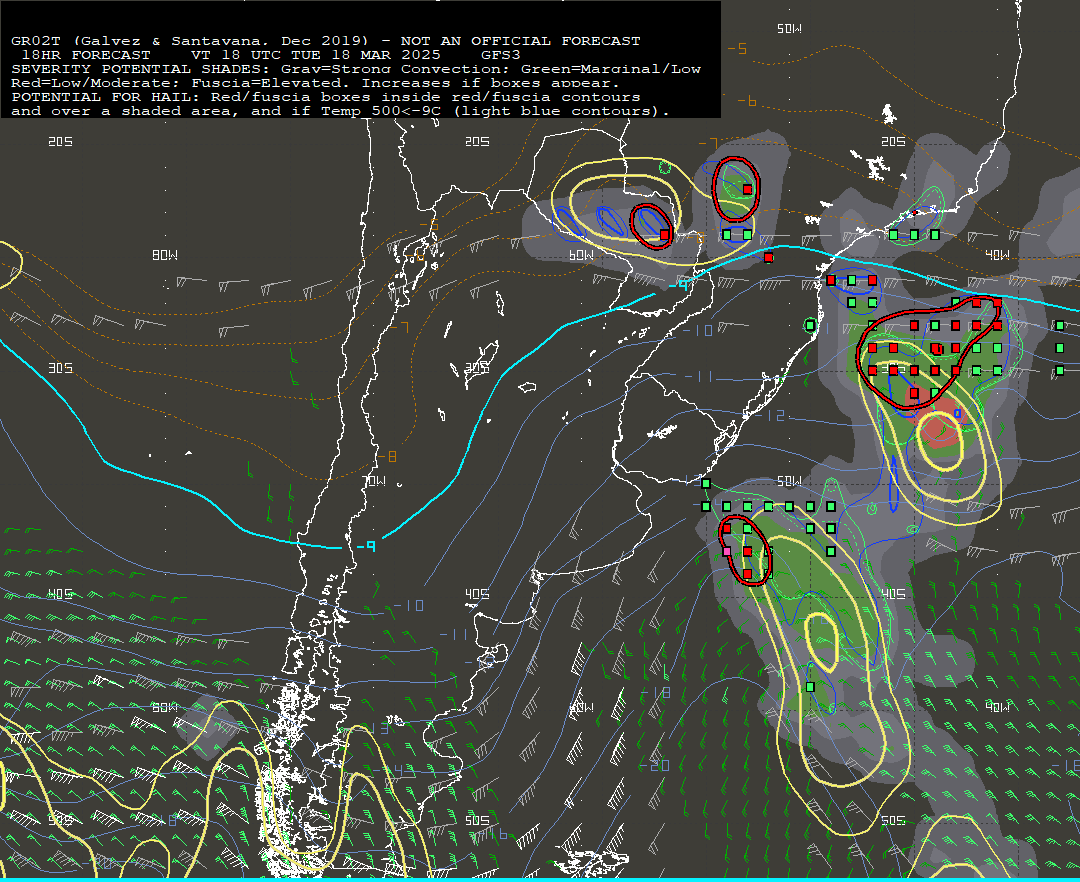Click the '80W' longitude label near Pacific coast
This screenshot has height=882, width=1080.
pos(165,255)
